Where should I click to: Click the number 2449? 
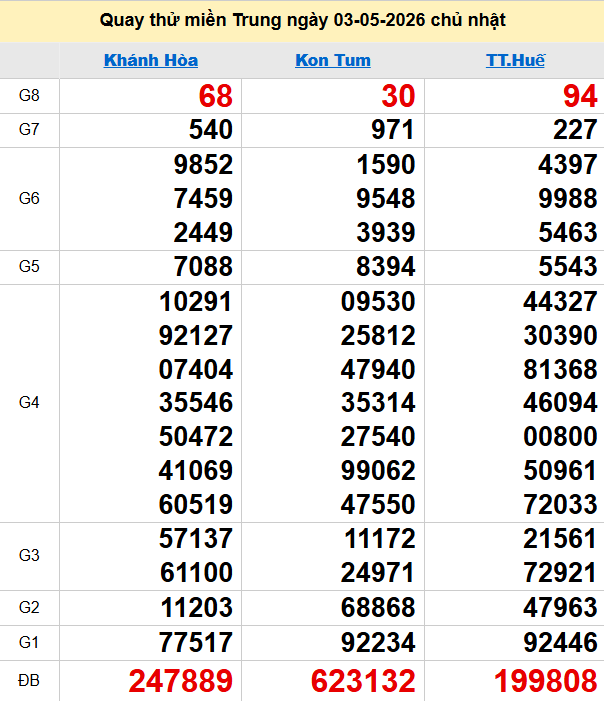pyautogui.click(x=203, y=232)
